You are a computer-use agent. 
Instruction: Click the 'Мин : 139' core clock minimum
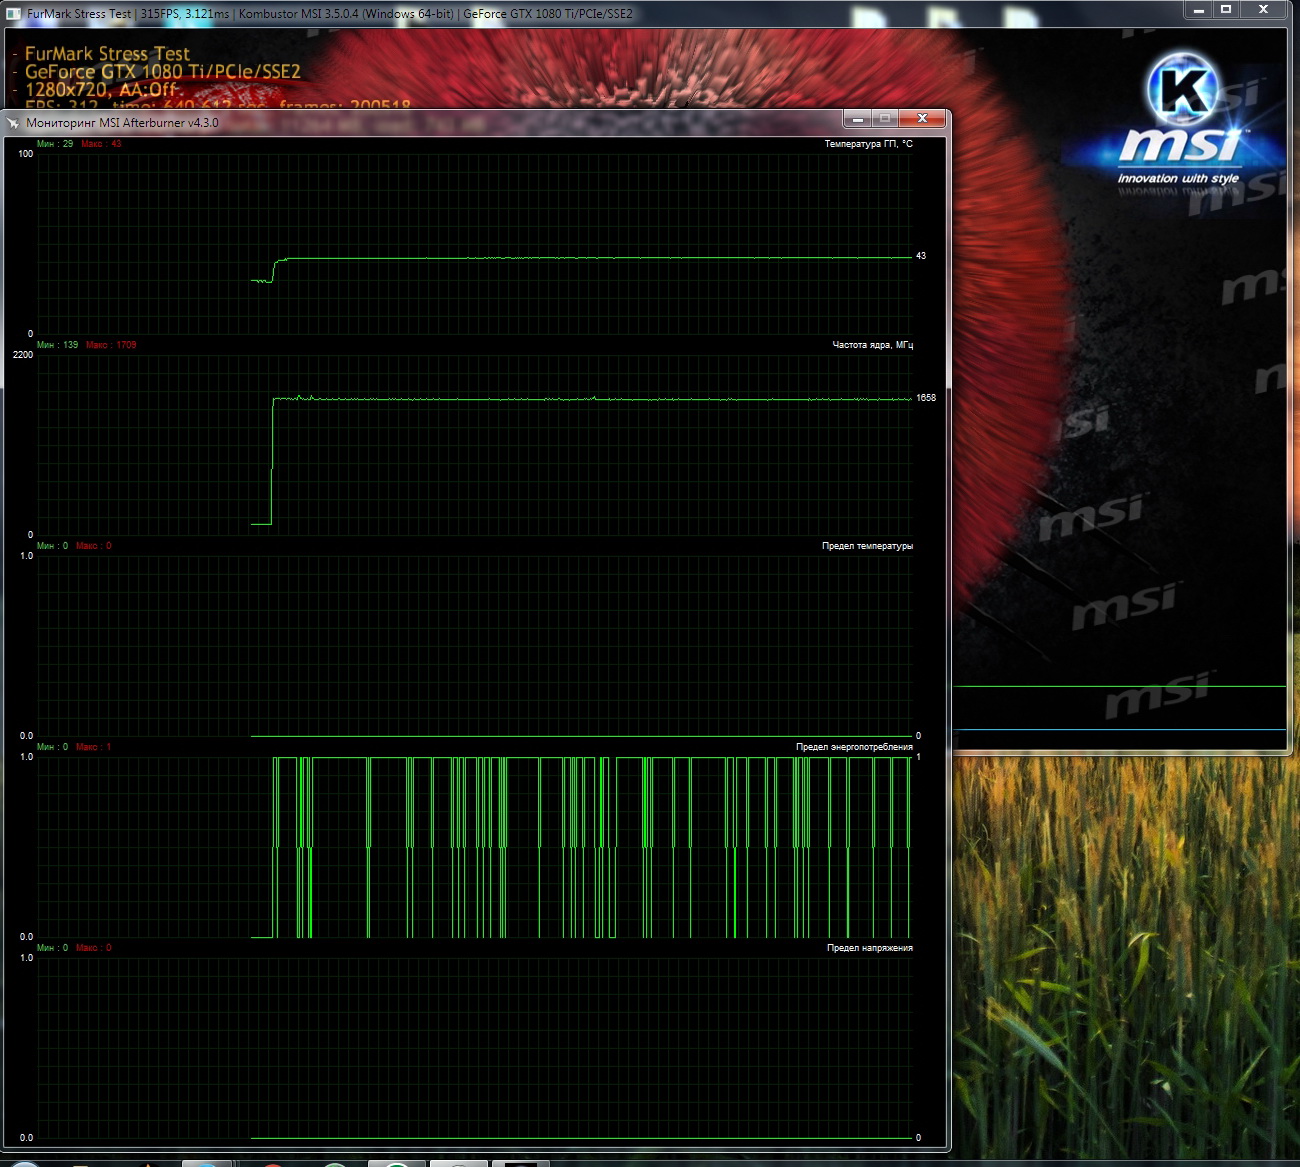click(x=57, y=345)
